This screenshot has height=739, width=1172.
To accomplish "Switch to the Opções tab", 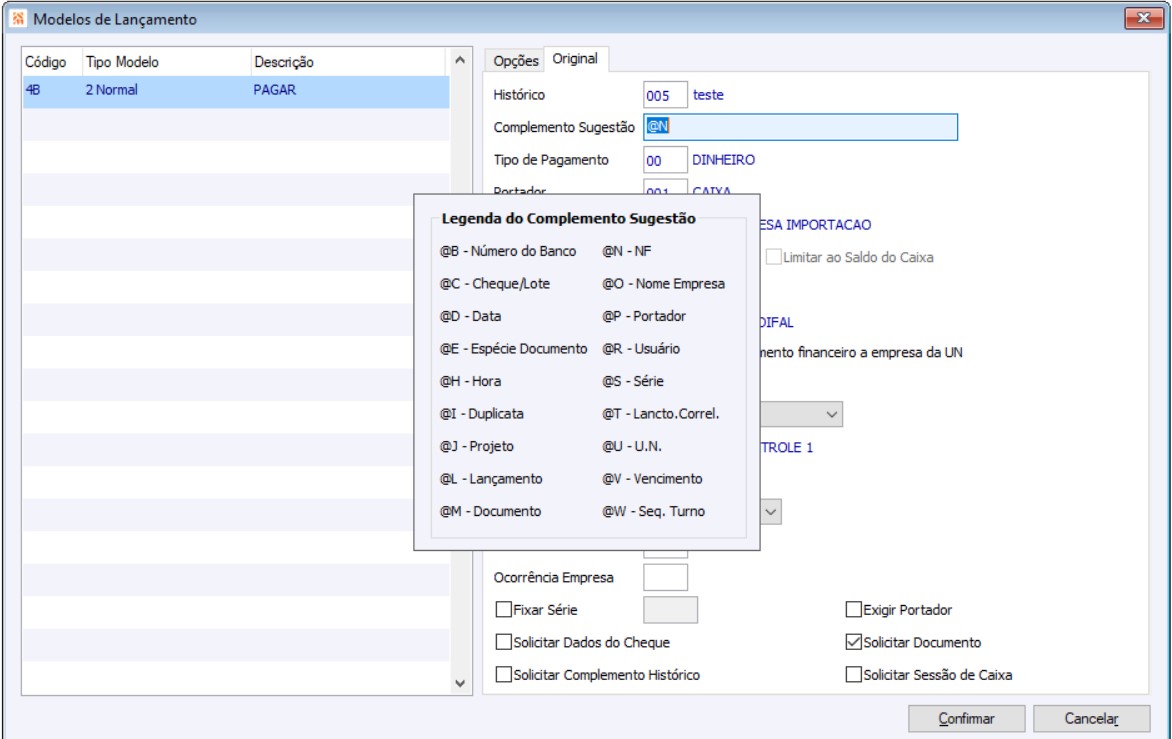I will pyautogui.click(x=516, y=61).
